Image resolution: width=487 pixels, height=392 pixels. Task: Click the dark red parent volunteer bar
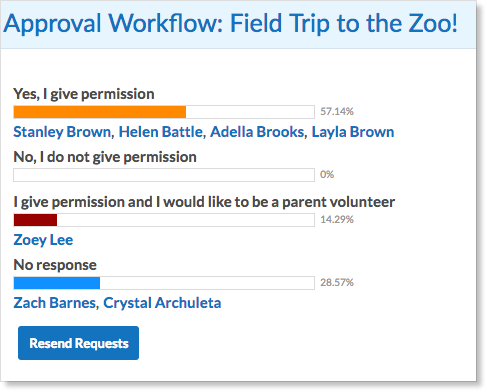[x=164, y=220]
